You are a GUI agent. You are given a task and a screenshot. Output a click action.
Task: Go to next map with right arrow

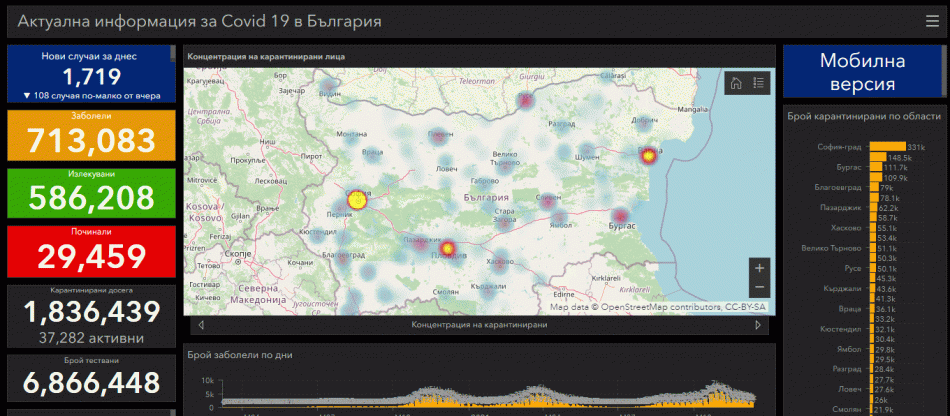click(757, 325)
